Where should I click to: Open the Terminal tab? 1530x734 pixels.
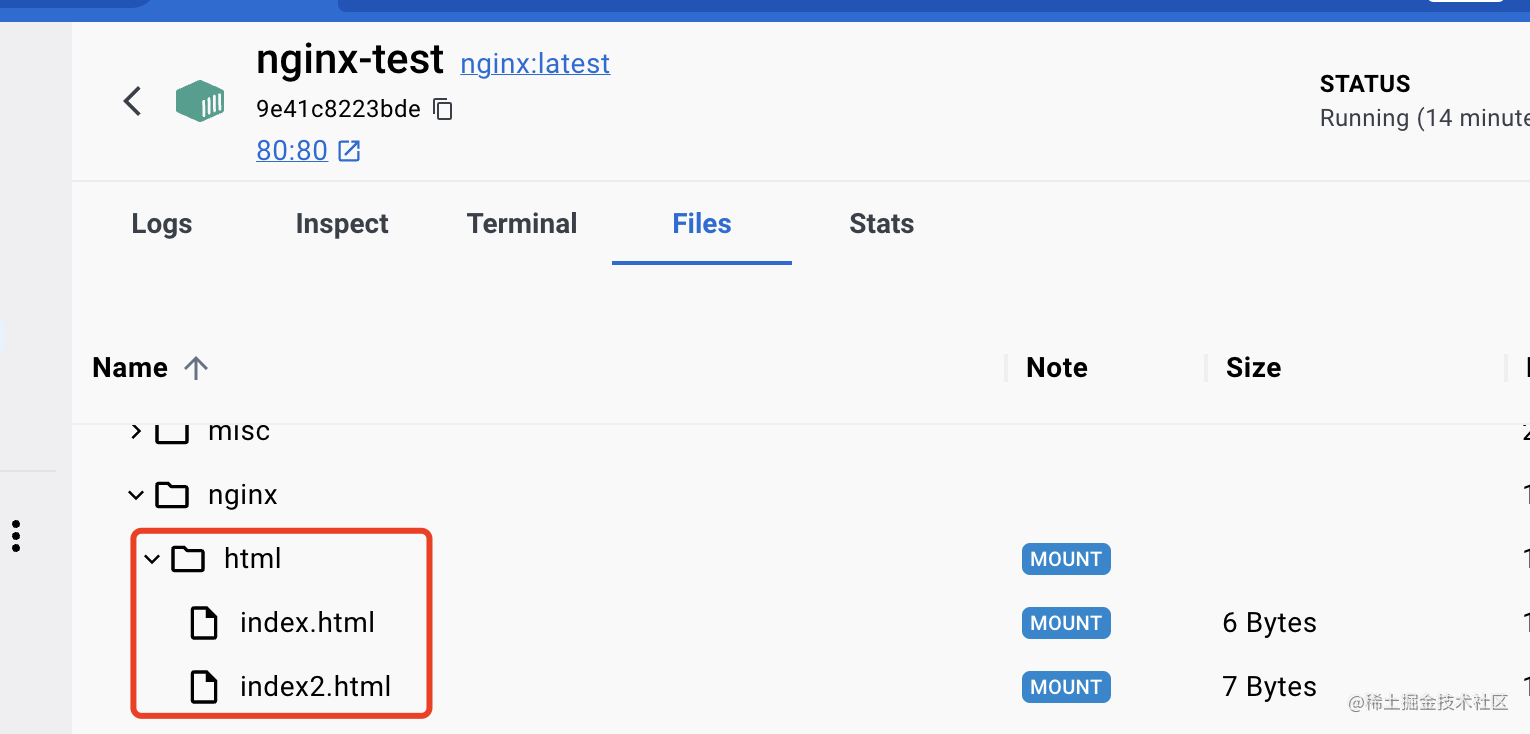(522, 224)
